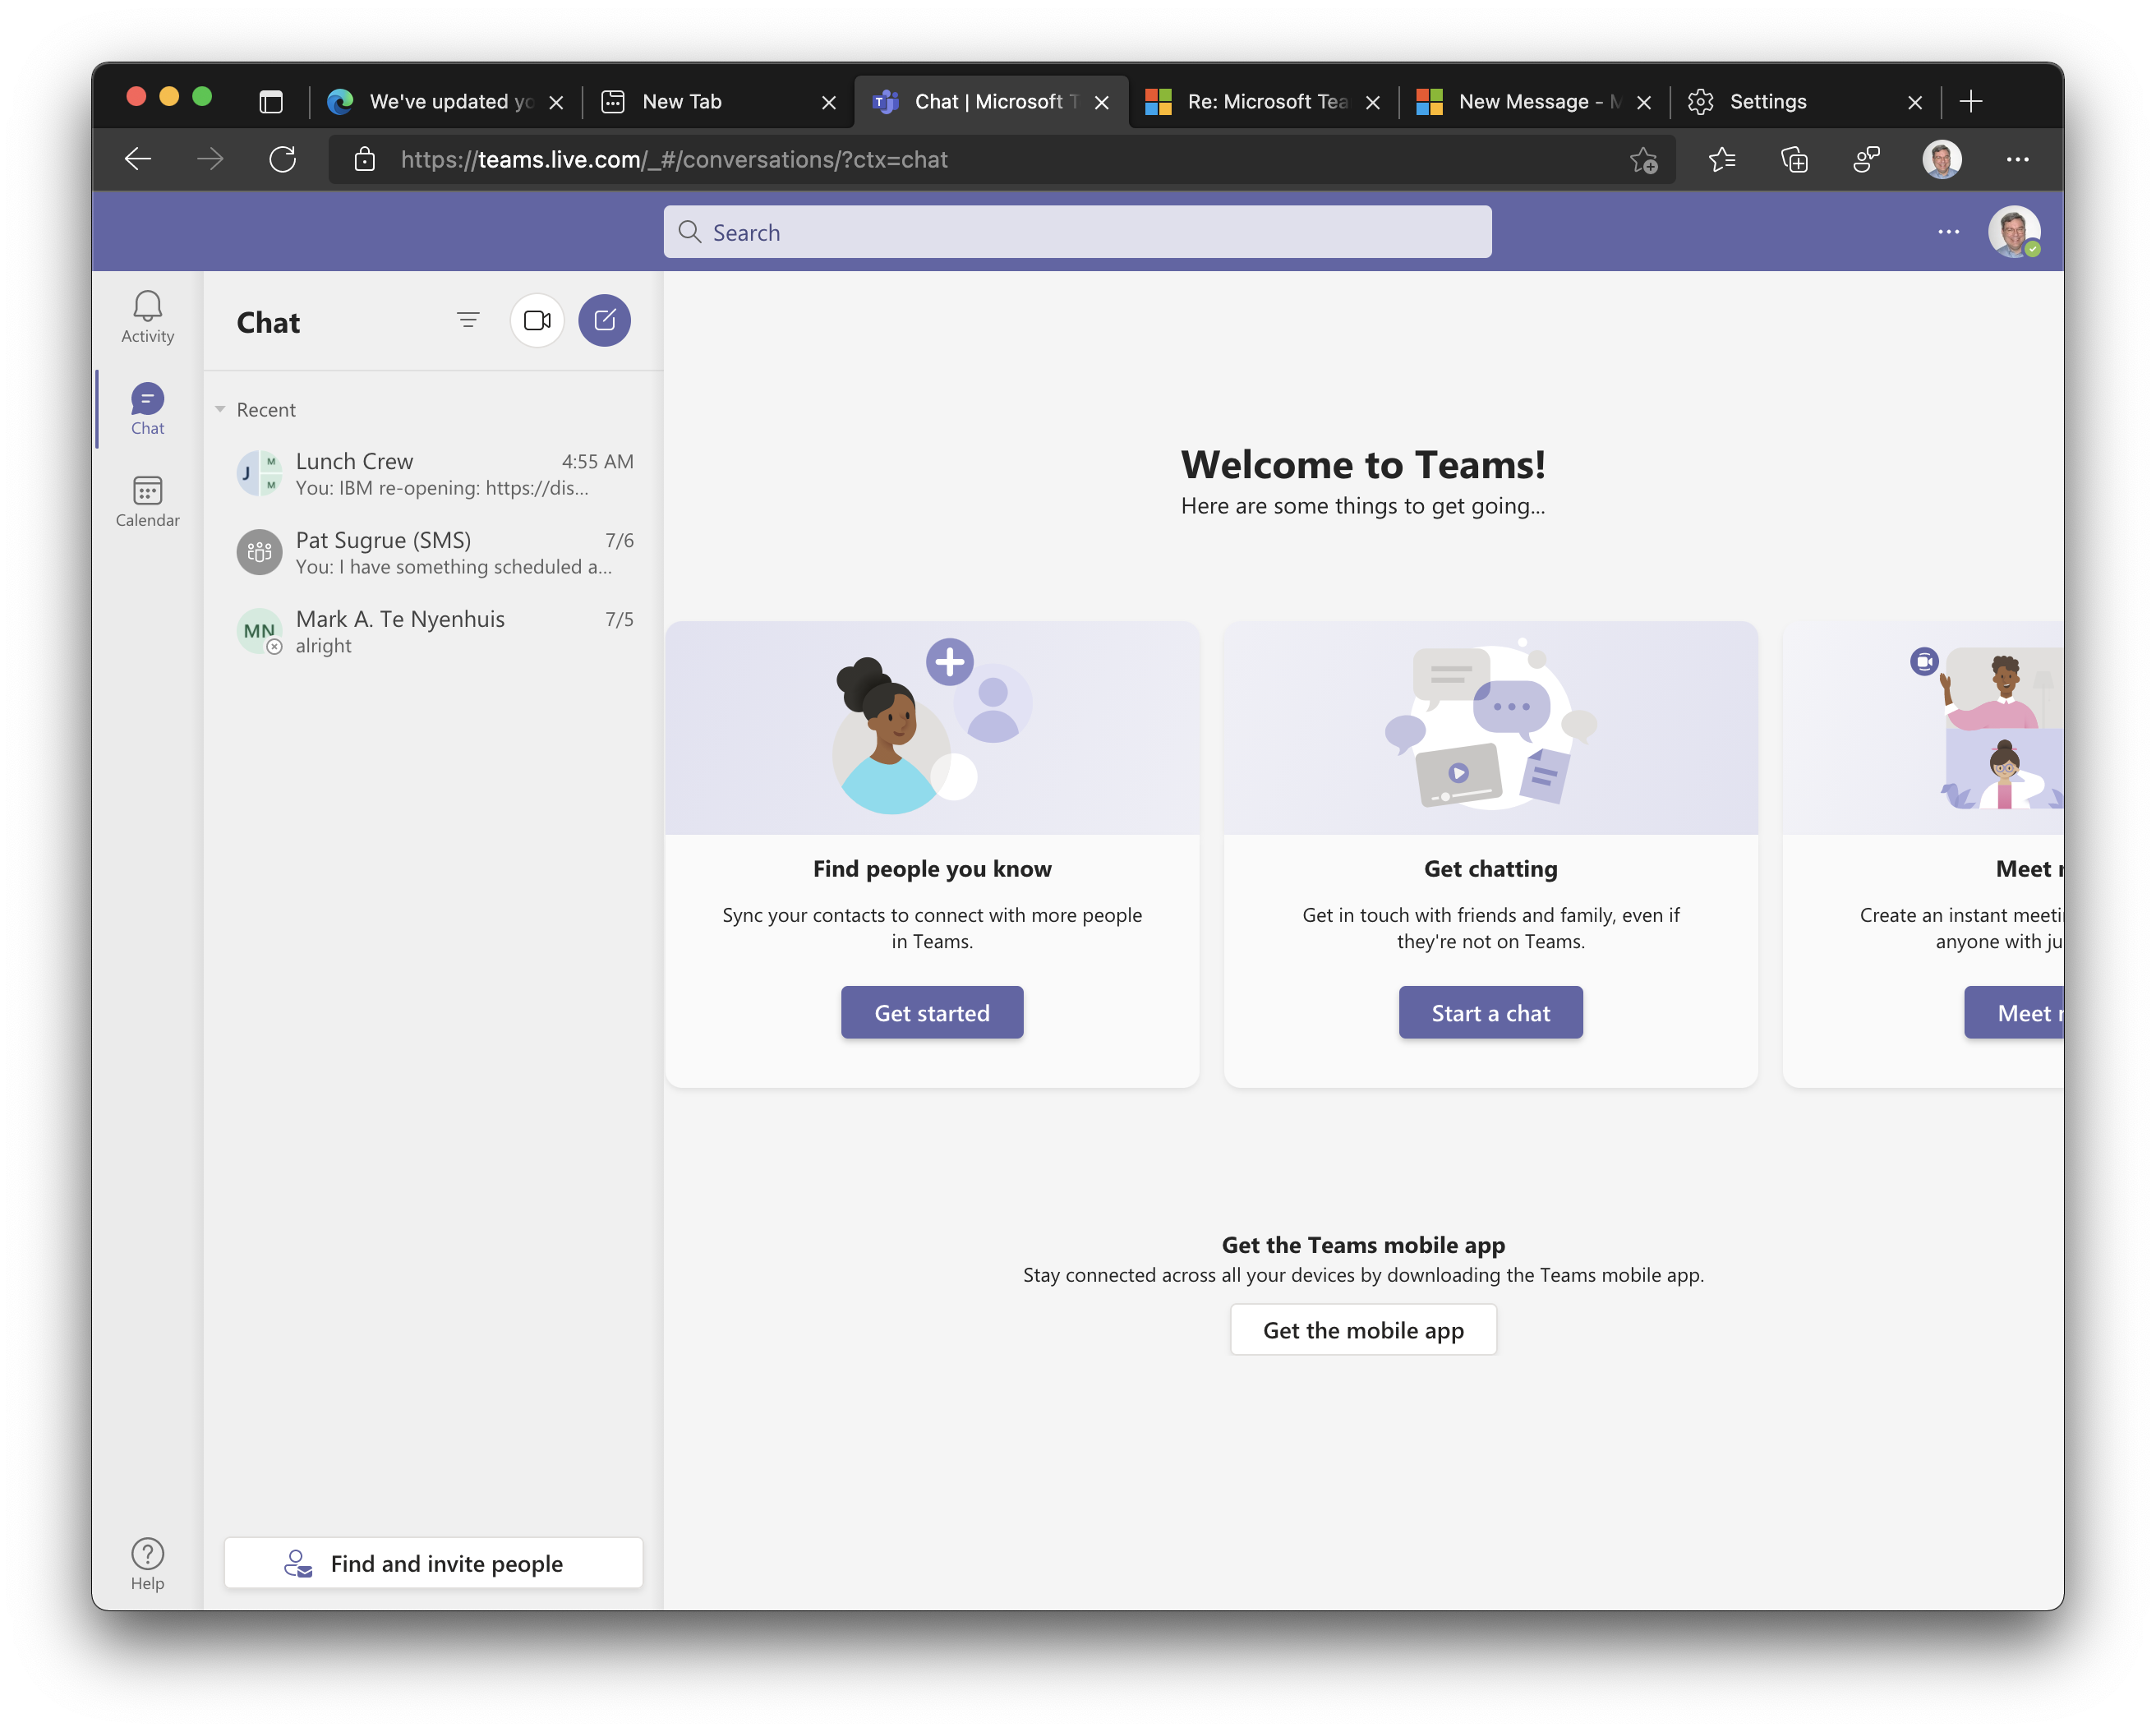Open the Mark A. Te Nyenhuis conversation
Image resolution: width=2156 pixels, height=1732 pixels.
tap(435, 631)
